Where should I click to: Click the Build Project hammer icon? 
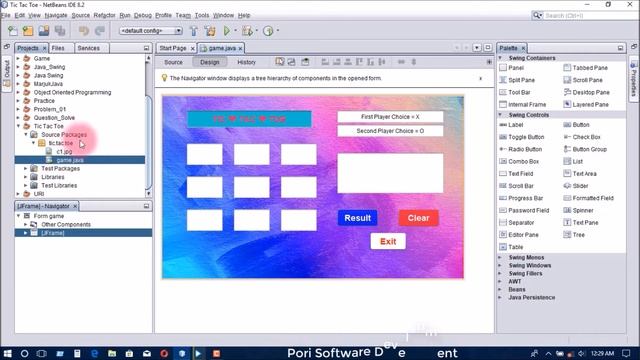coord(194,31)
